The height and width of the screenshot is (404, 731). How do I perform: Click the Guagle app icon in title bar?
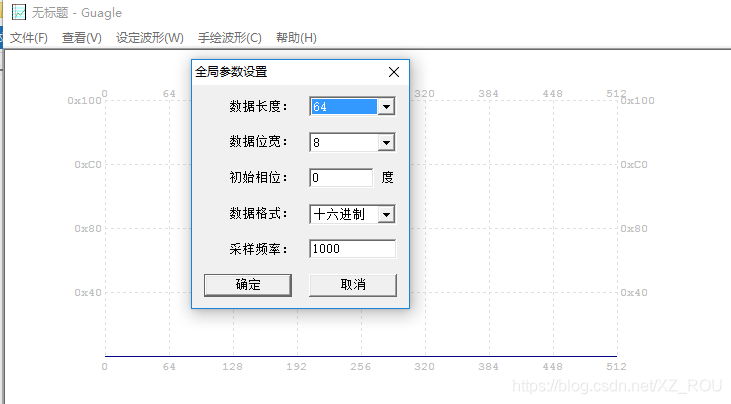(x=19, y=12)
